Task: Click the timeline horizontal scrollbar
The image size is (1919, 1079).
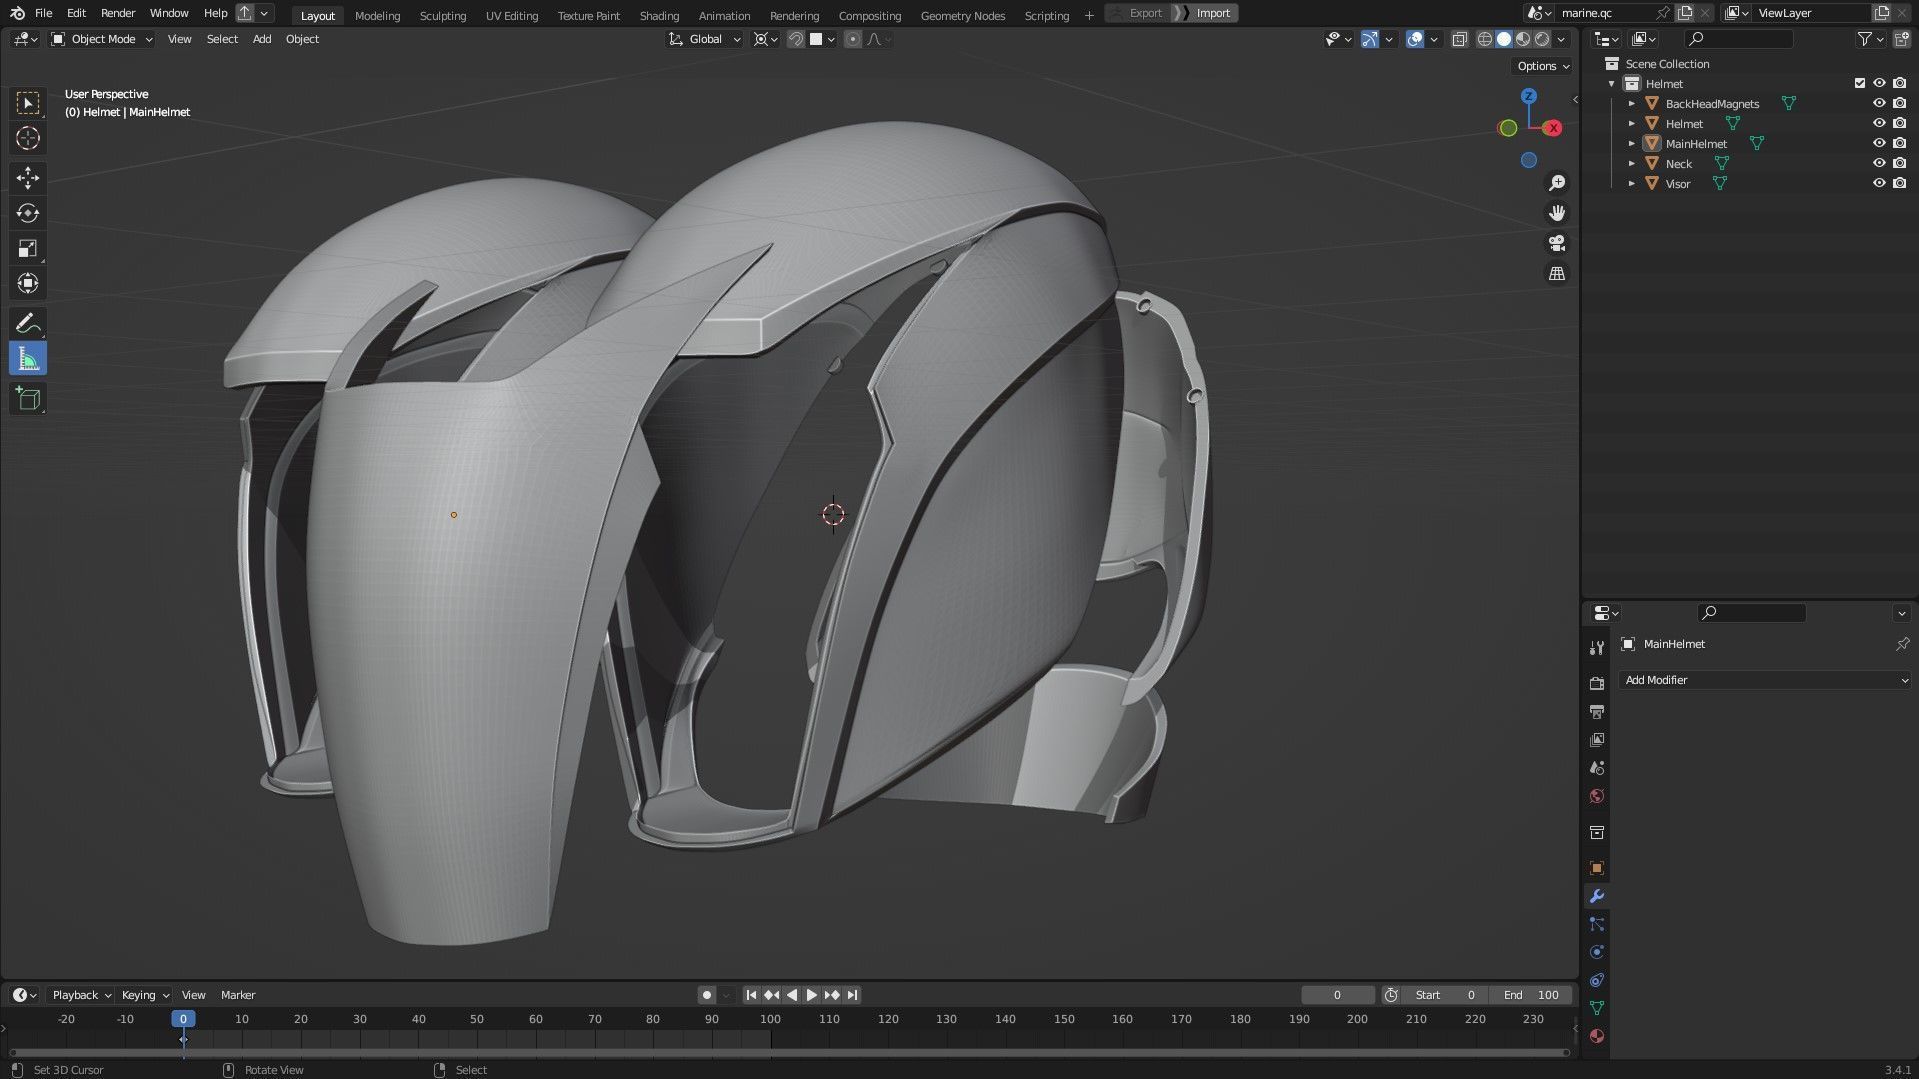Action: click(788, 1052)
